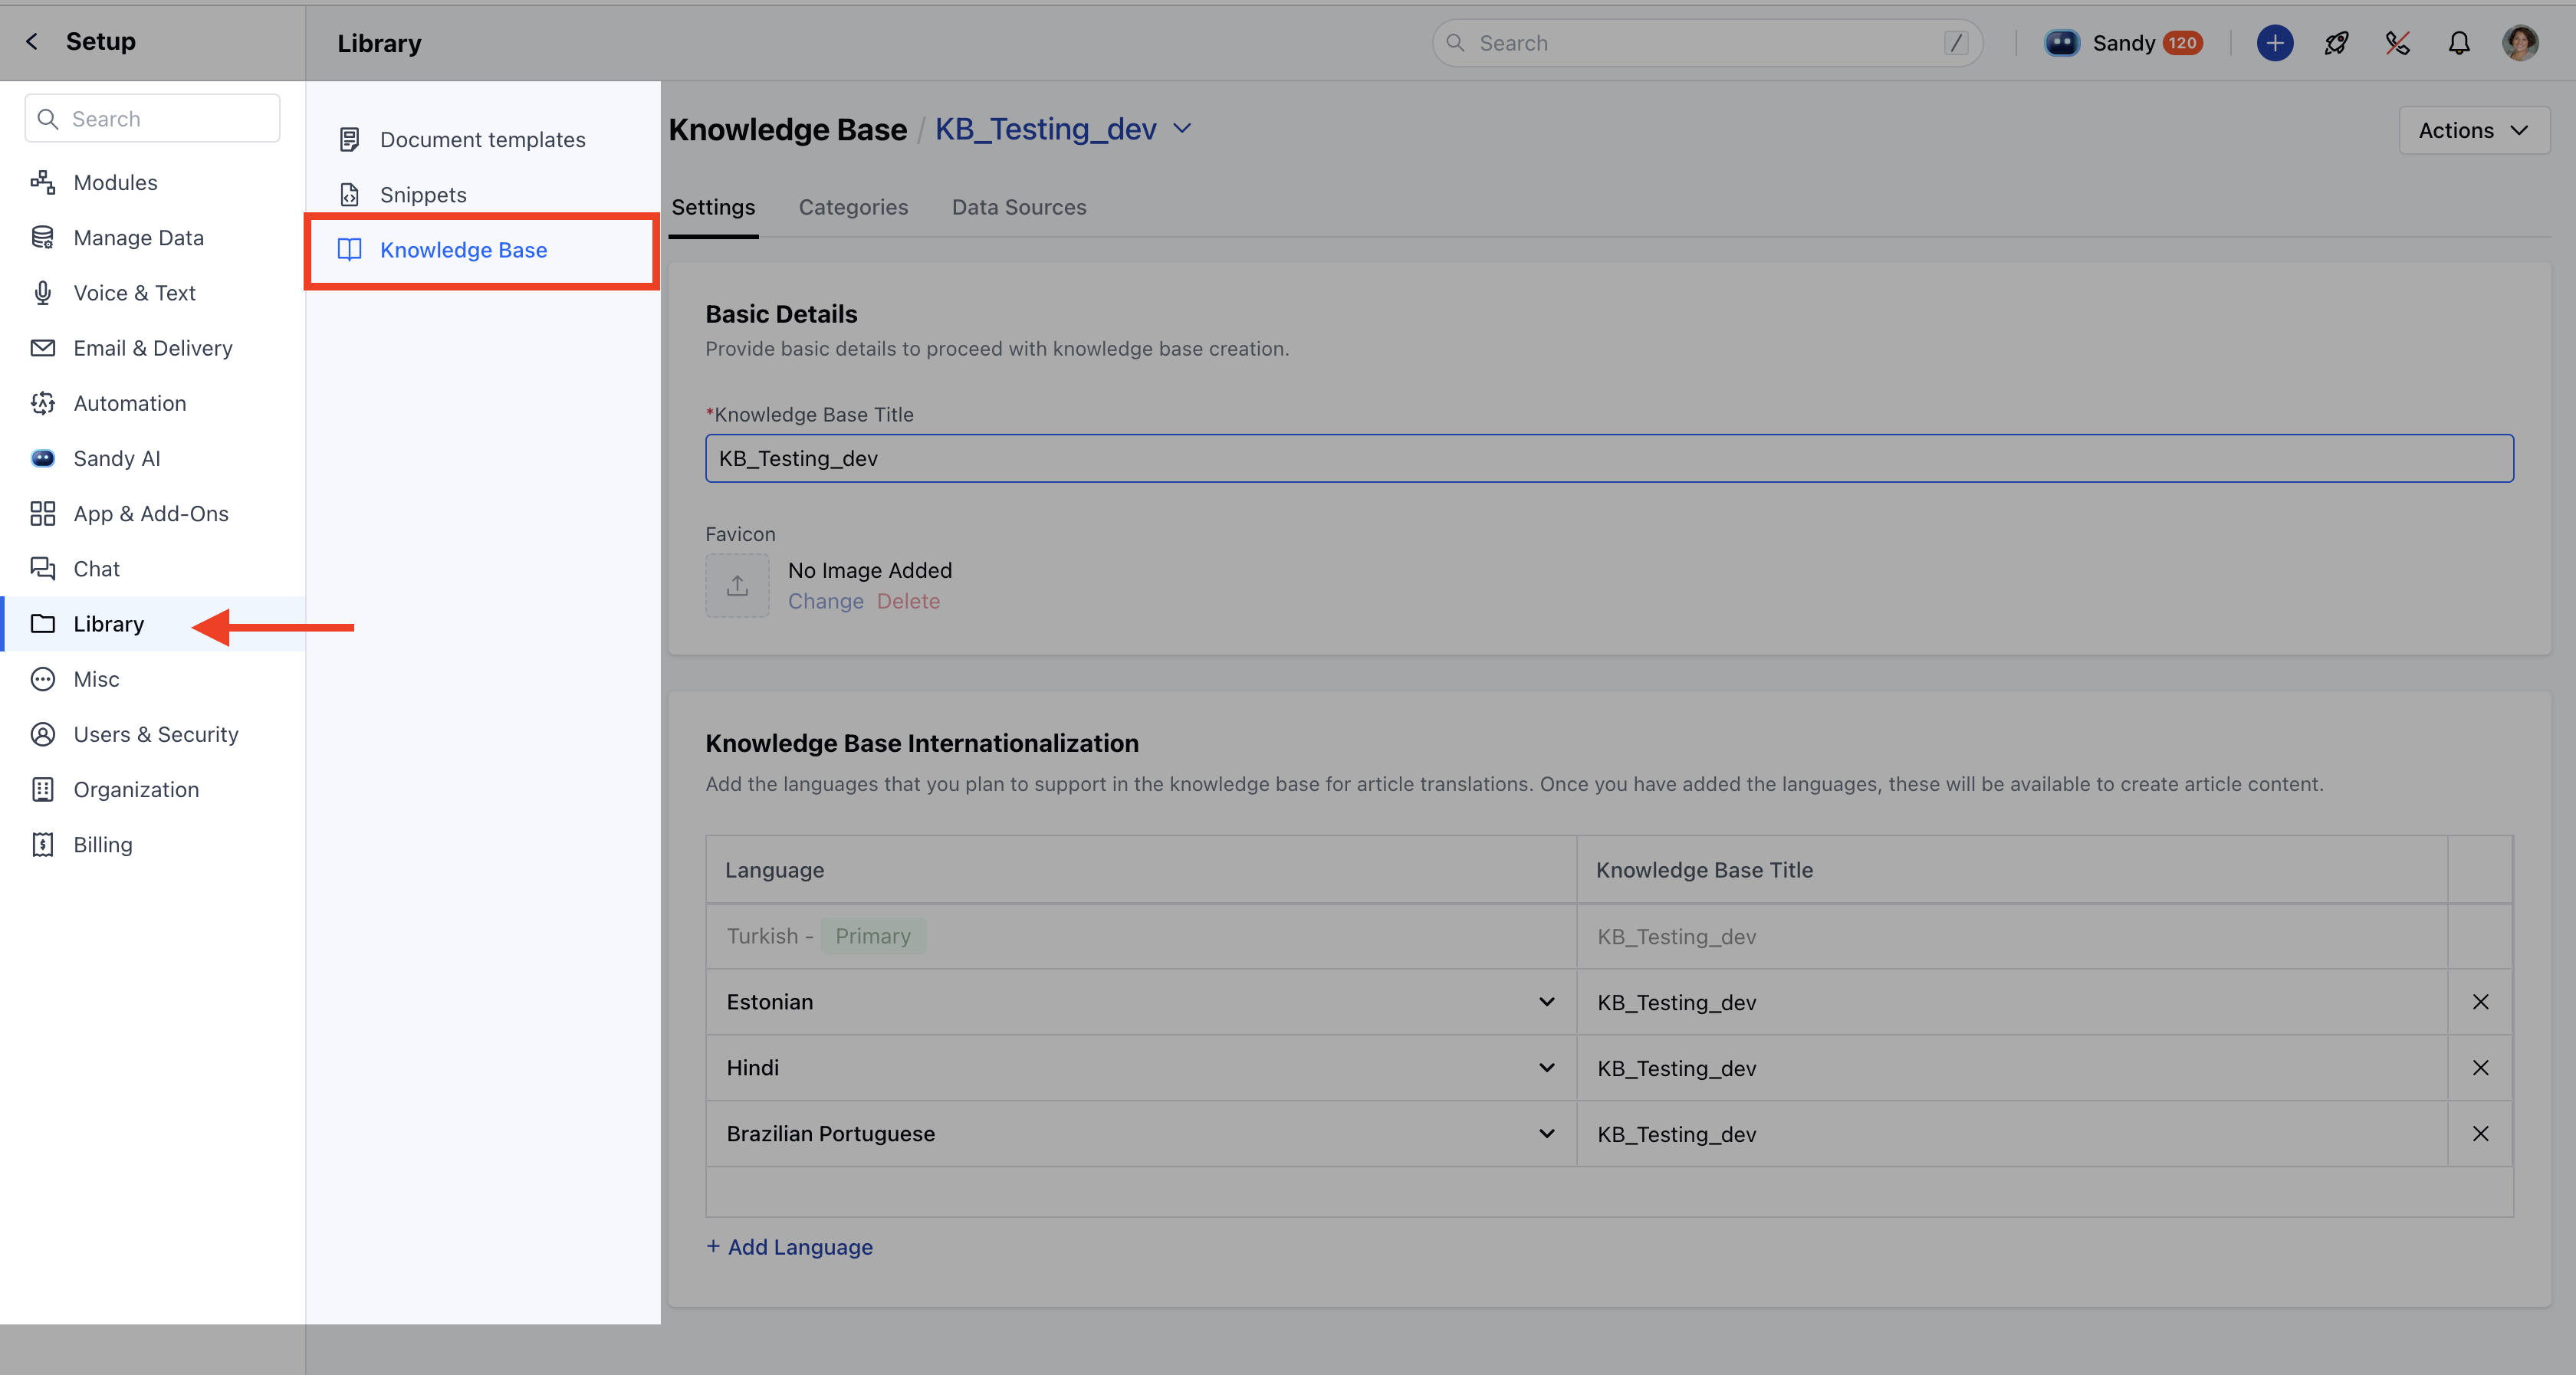
Task: Click the crossed-out phone call icon
Action: coord(2397,43)
